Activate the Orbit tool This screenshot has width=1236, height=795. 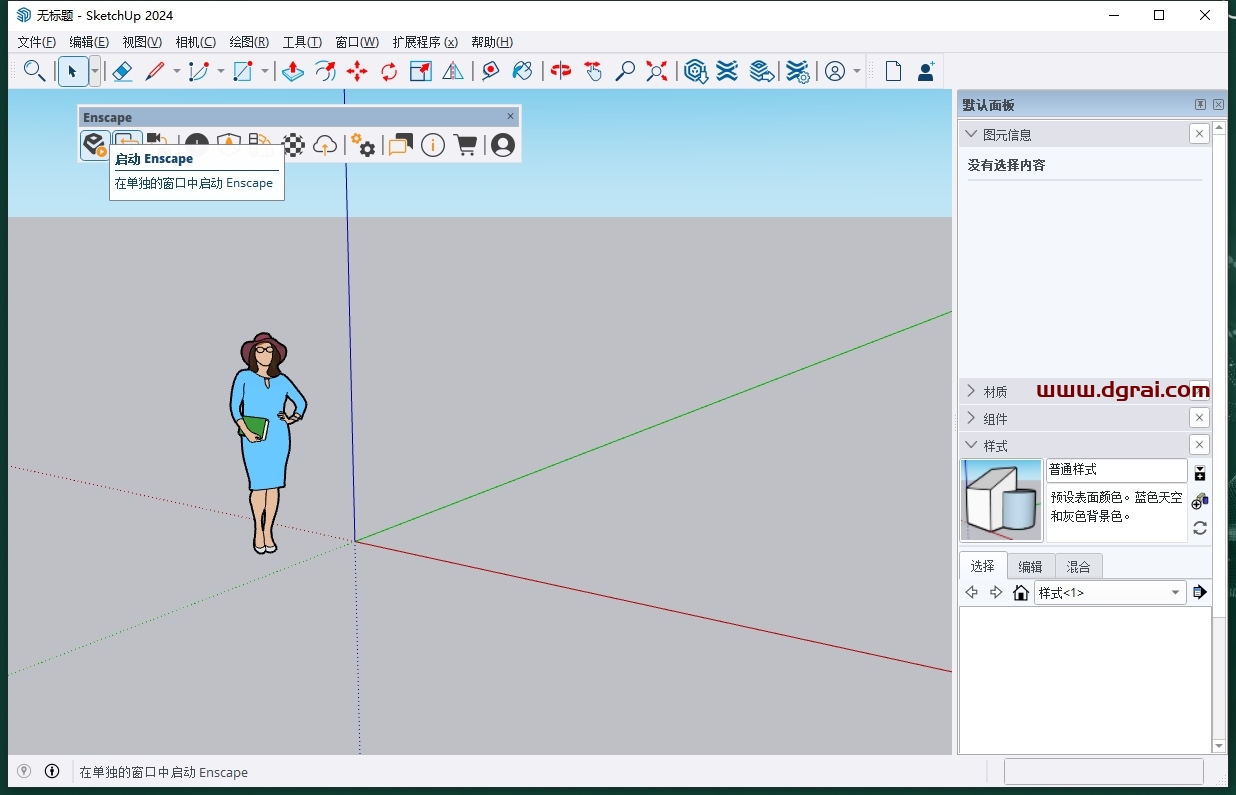point(561,71)
